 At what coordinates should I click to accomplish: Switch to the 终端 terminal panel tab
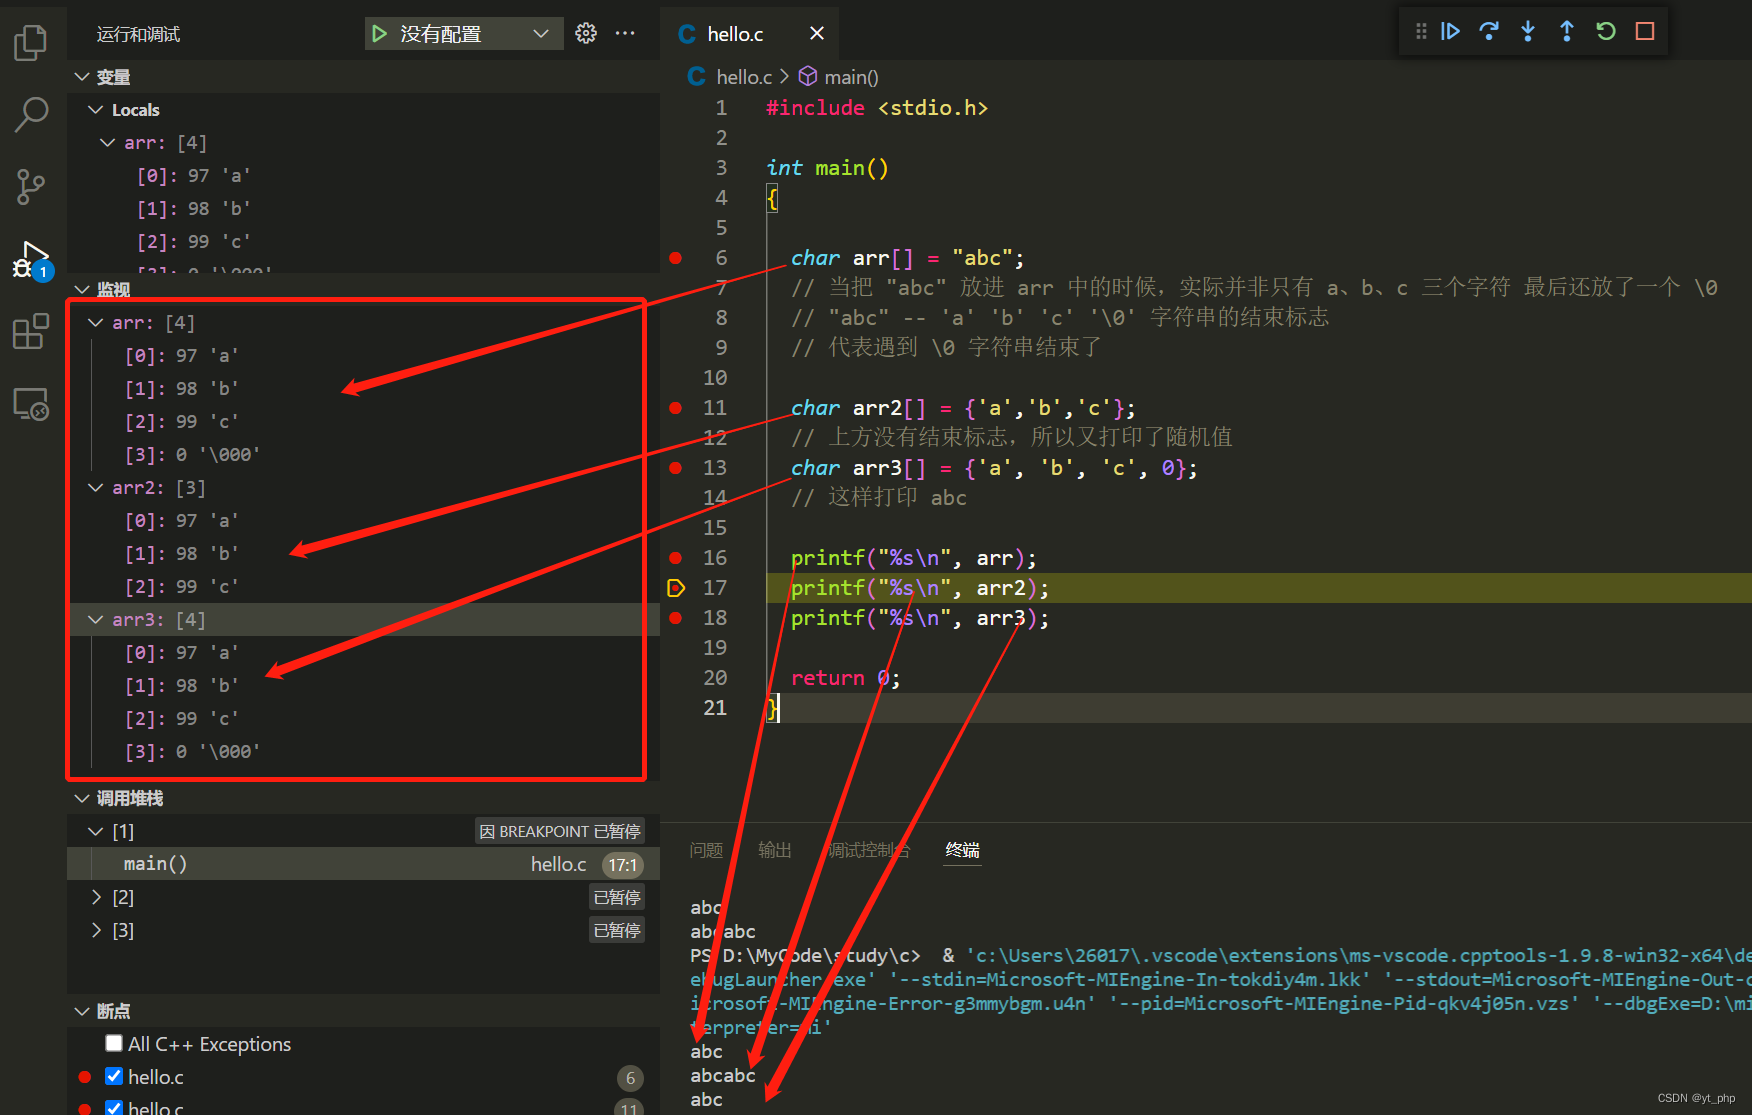tap(963, 850)
